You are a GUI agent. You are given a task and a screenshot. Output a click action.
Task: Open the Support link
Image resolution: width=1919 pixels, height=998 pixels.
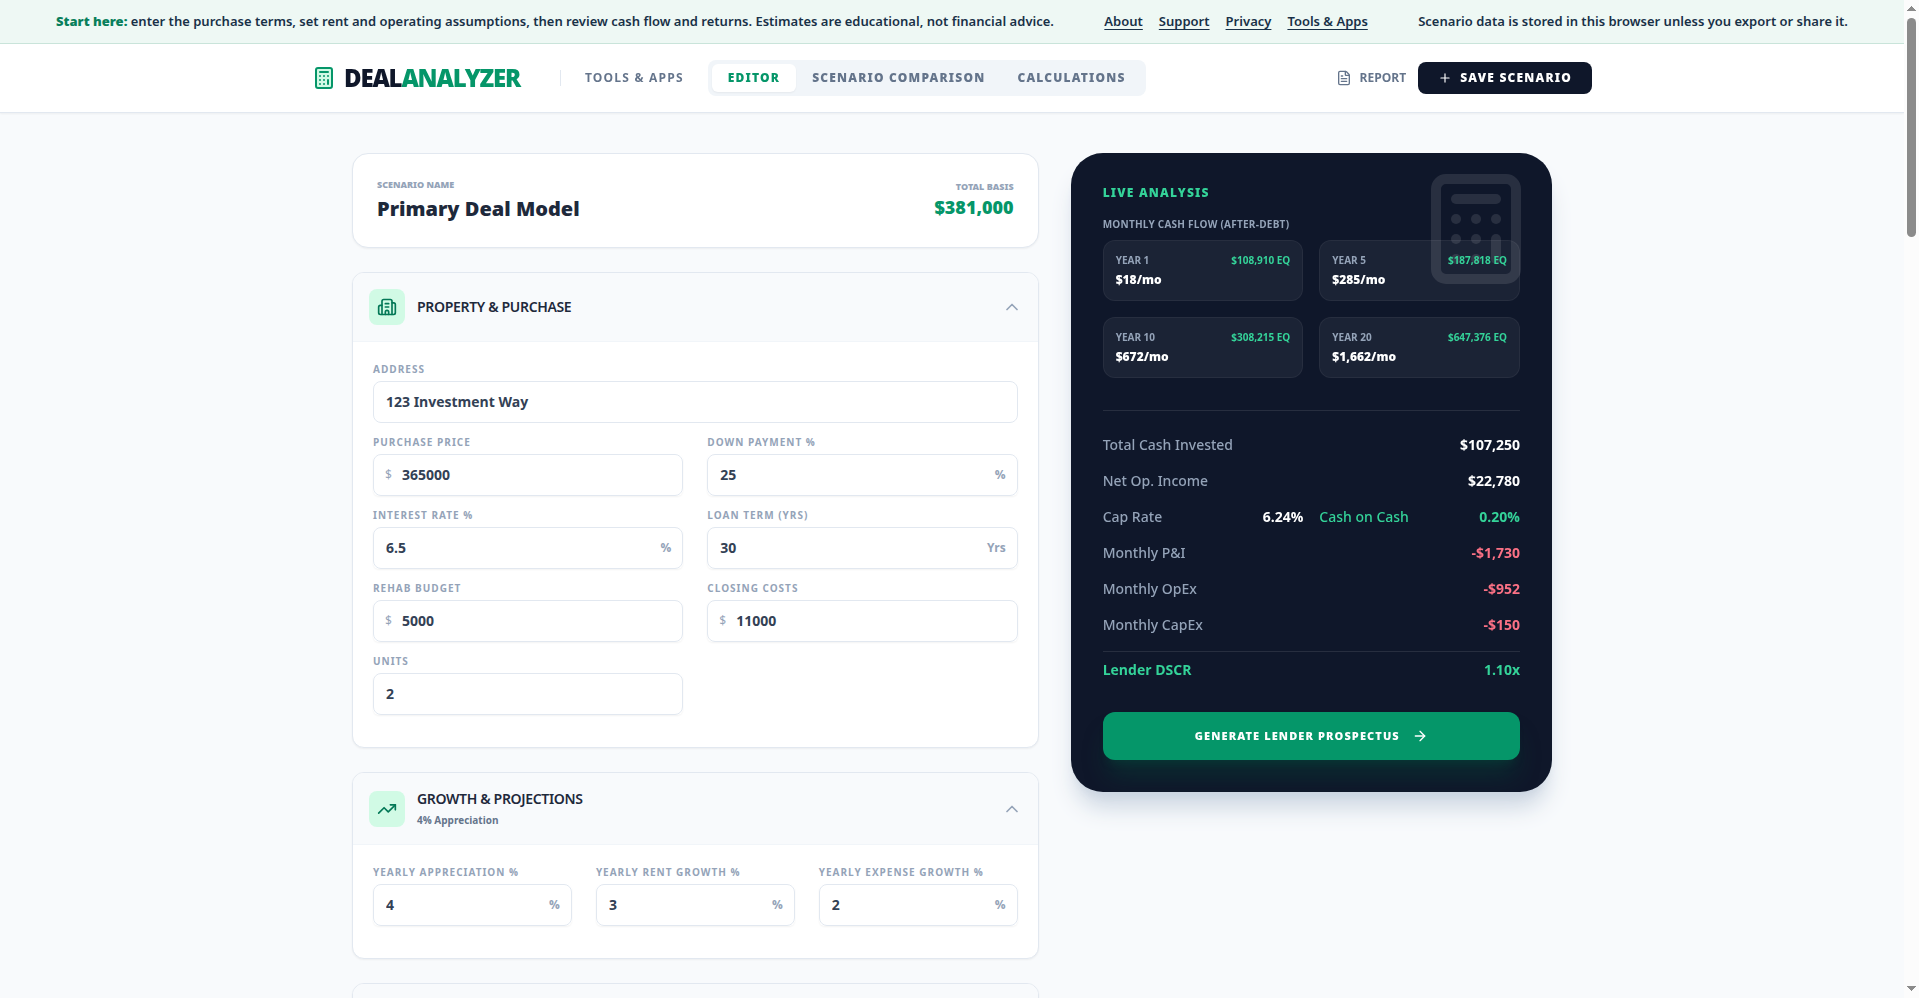pyautogui.click(x=1184, y=22)
